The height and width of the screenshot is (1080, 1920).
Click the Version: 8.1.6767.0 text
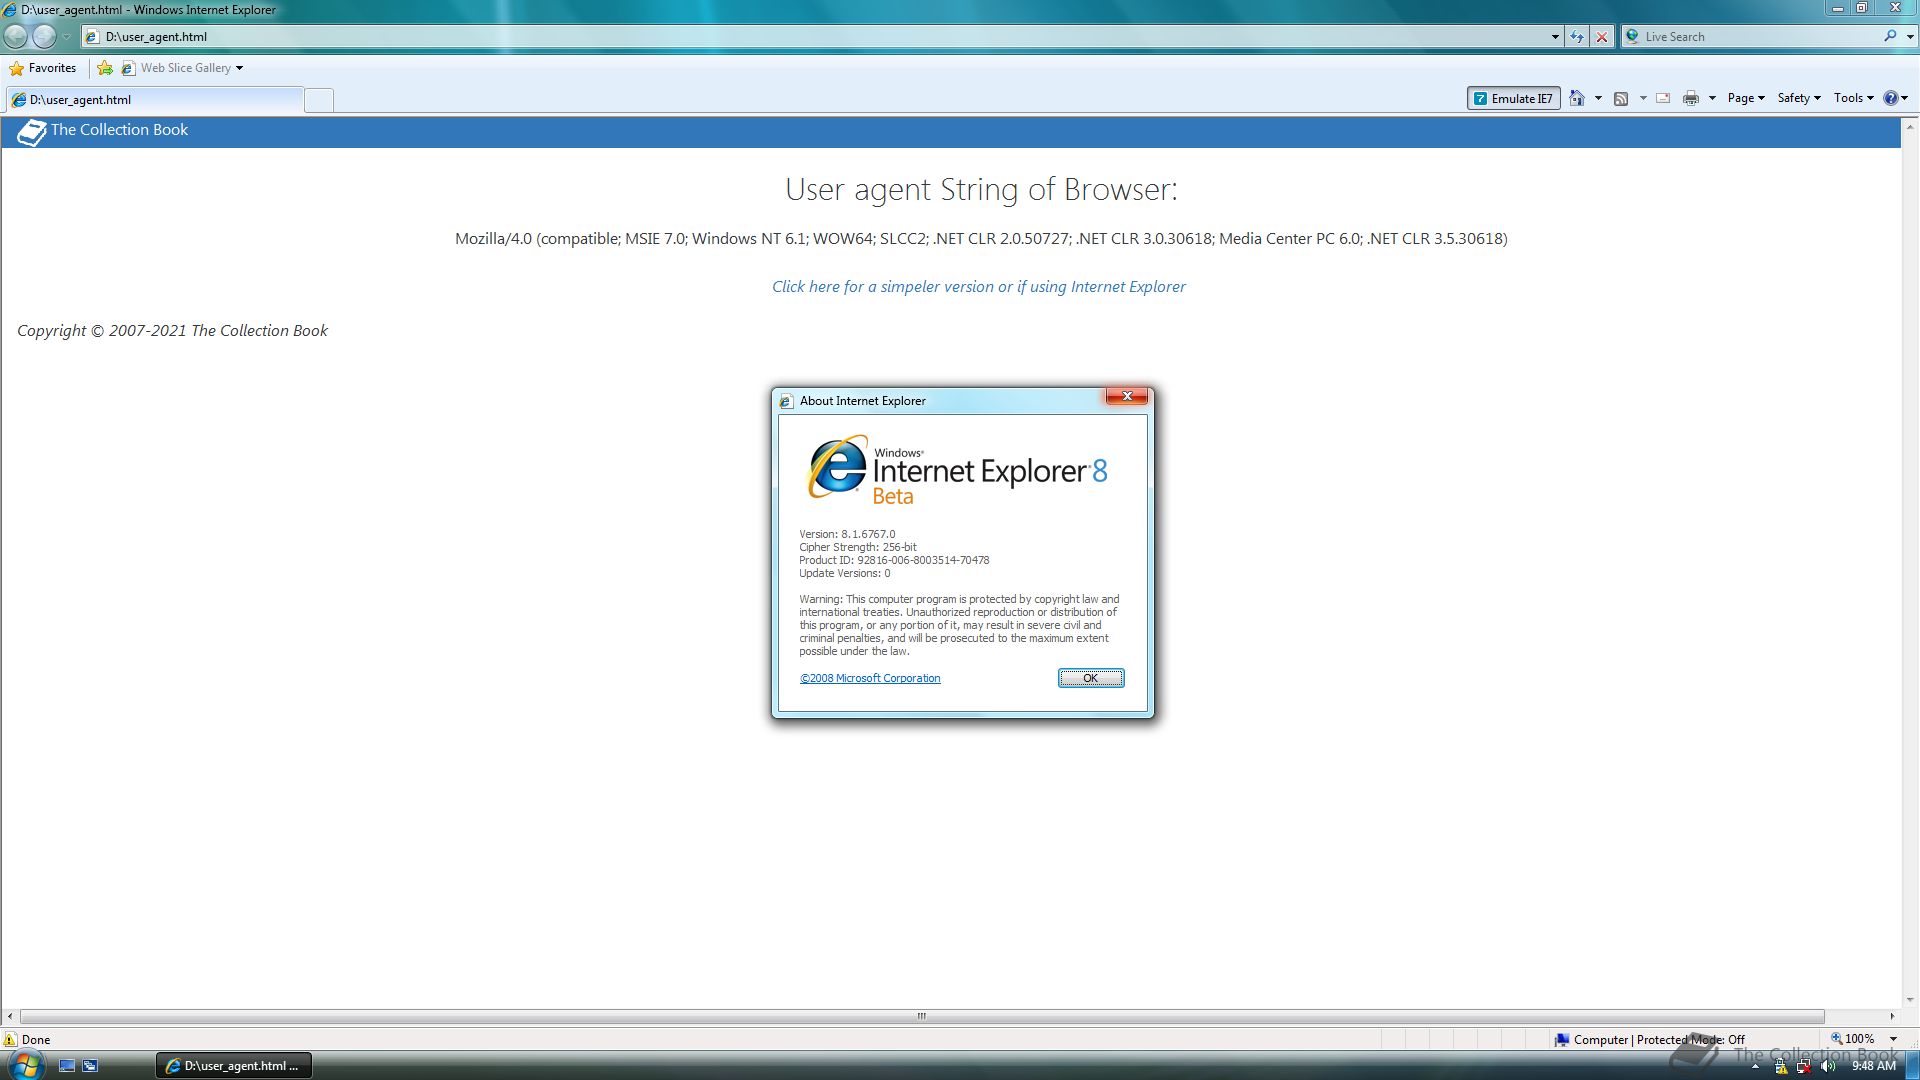click(x=847, y=534)
